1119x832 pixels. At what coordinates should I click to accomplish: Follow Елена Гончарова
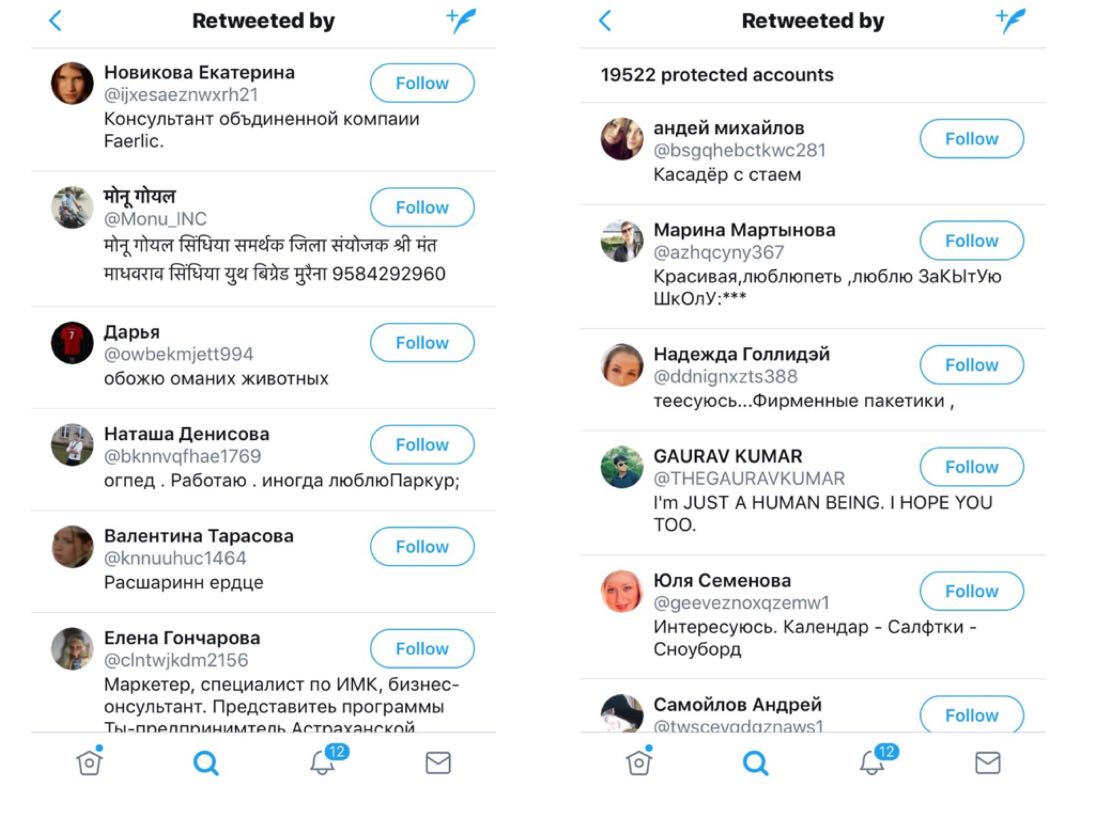pos(422,649)
